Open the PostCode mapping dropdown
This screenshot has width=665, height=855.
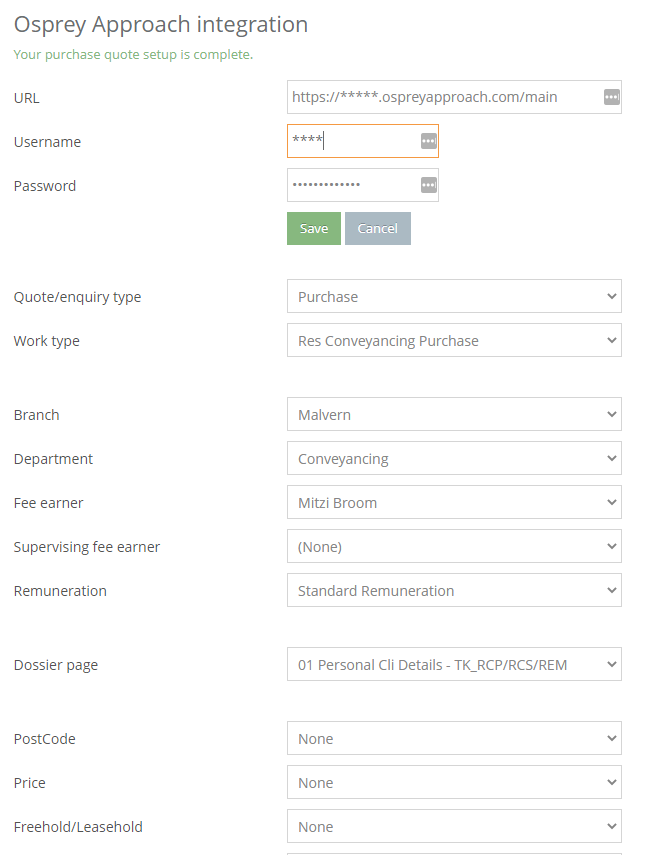click(454, 739)
